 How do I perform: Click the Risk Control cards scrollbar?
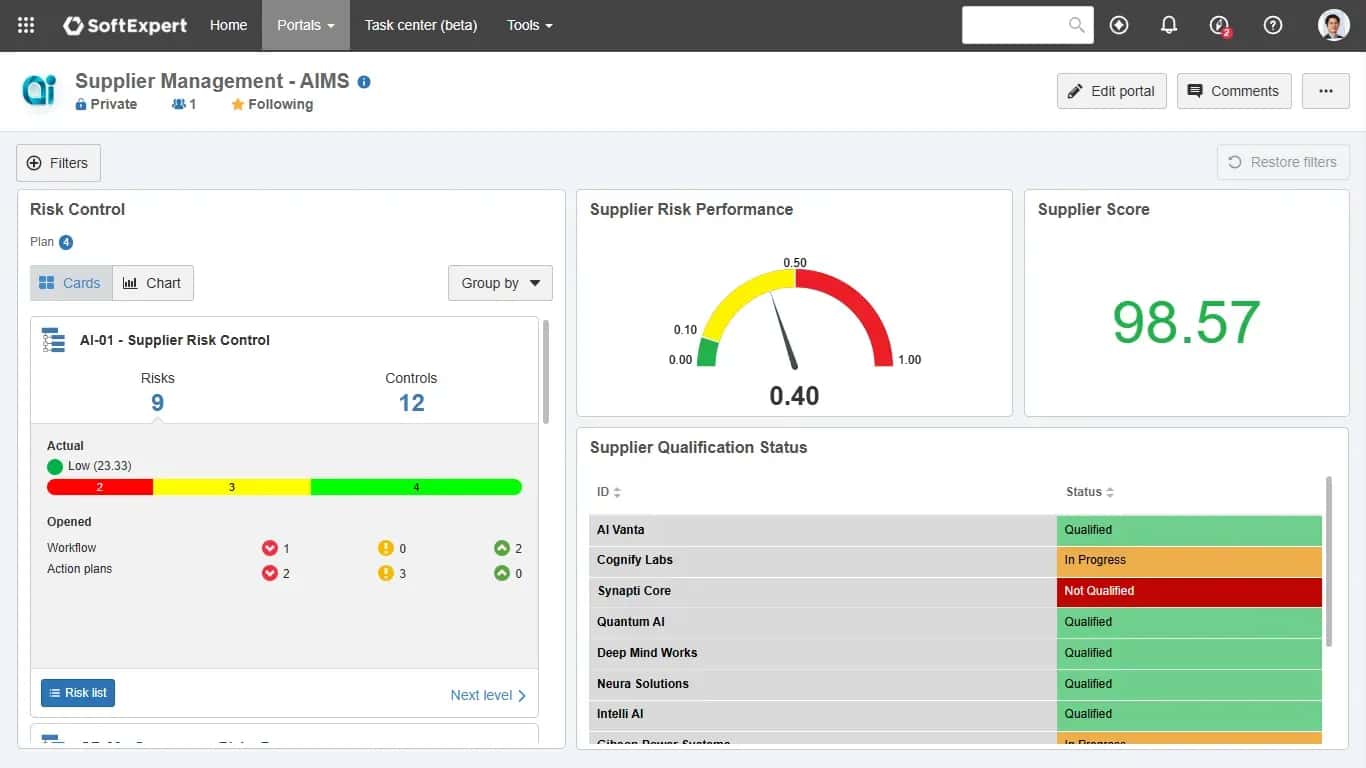tap(546, 371)
